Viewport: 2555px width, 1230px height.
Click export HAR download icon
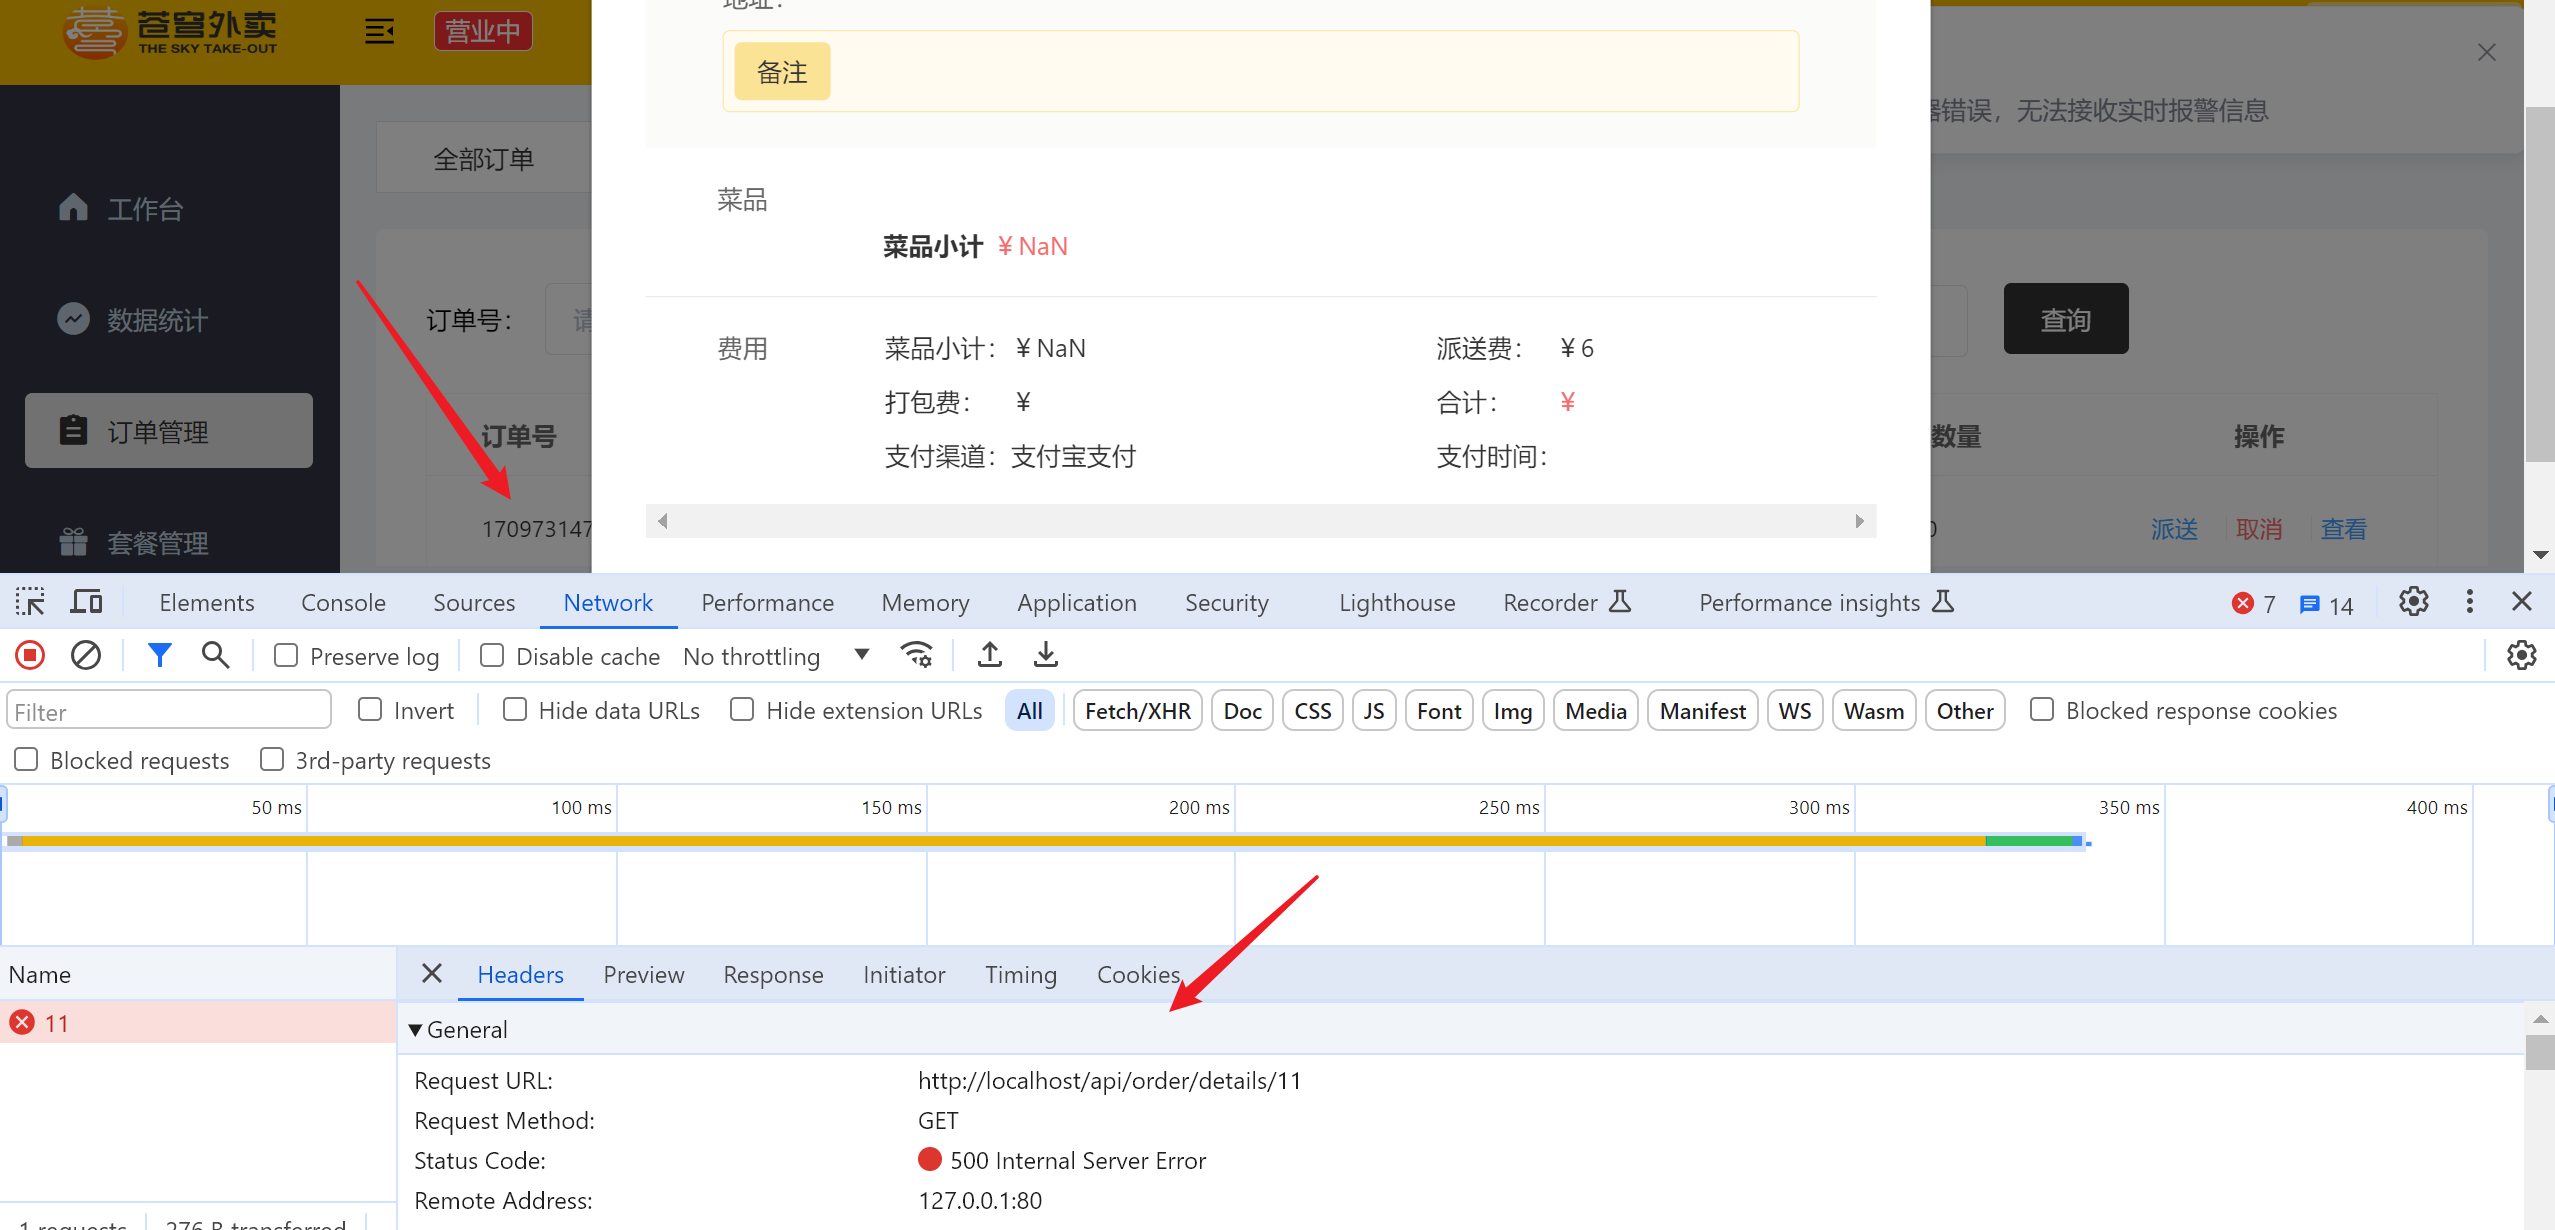1045,655
